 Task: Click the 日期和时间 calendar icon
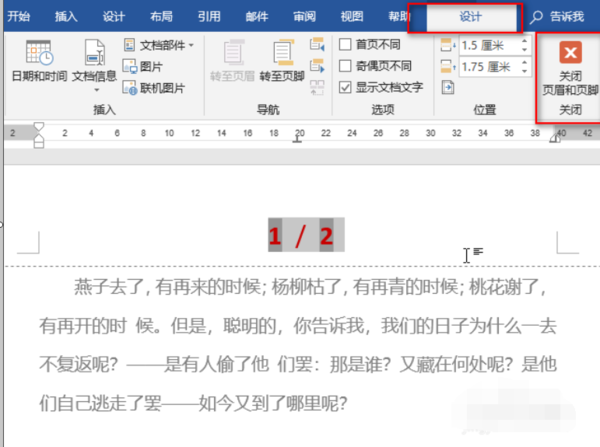click(39, 52)
